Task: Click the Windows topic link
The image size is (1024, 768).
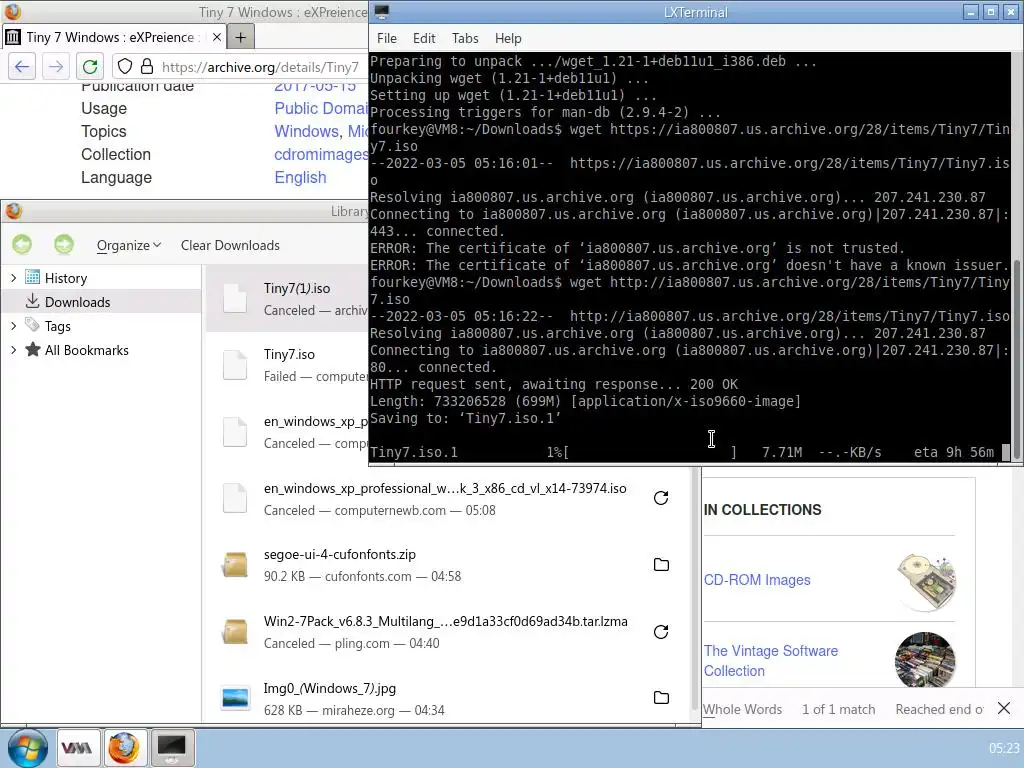Action: [x=306, y=131]
